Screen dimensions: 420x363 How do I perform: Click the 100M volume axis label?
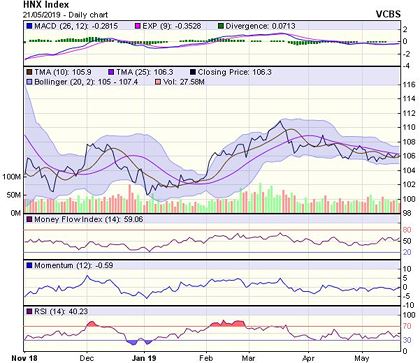(x=12, y=177)
